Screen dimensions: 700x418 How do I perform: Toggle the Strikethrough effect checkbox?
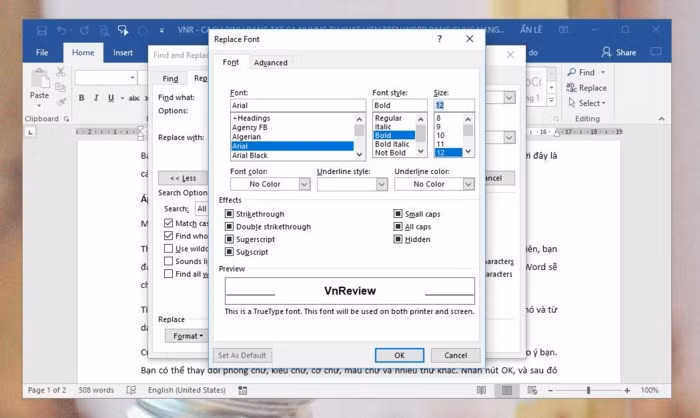click(230, 214)
